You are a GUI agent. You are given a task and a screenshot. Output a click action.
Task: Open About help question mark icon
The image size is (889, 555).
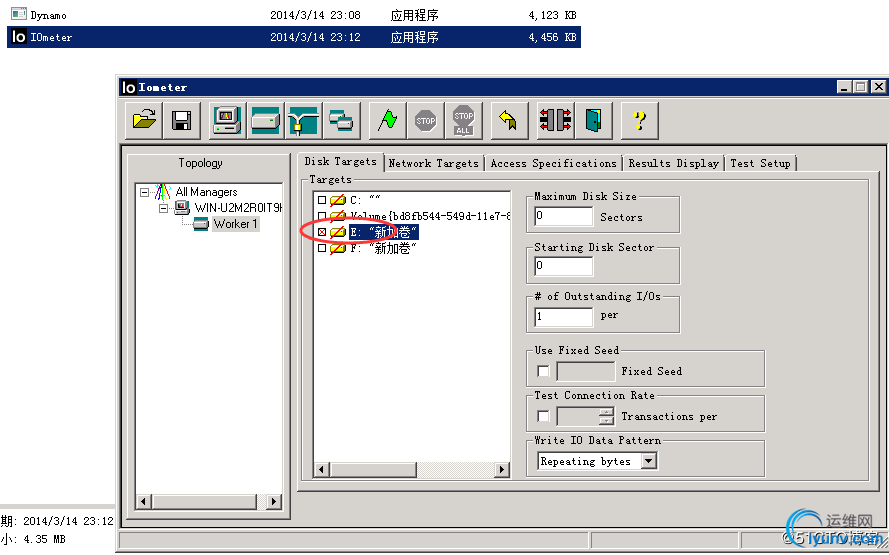(640, 120)
